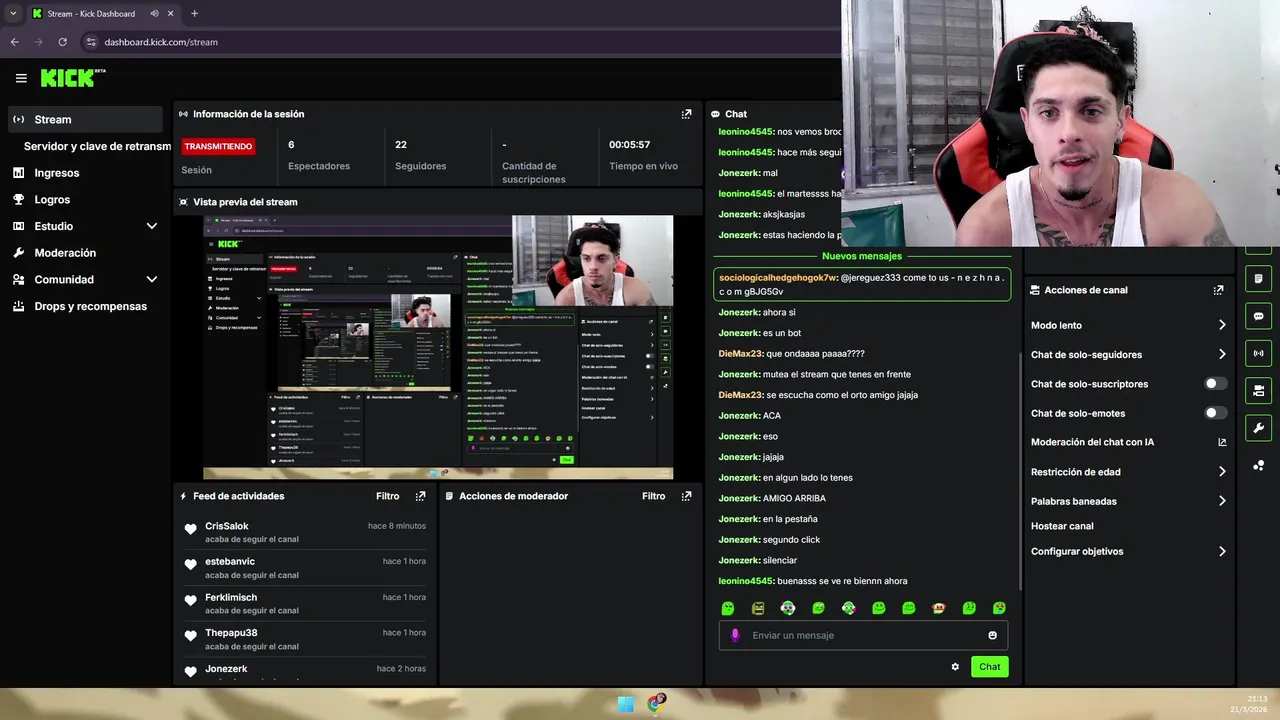
Task: Expand Configurar objetivos chevron
Action: pyautogui.click(x=1222, y=551)
